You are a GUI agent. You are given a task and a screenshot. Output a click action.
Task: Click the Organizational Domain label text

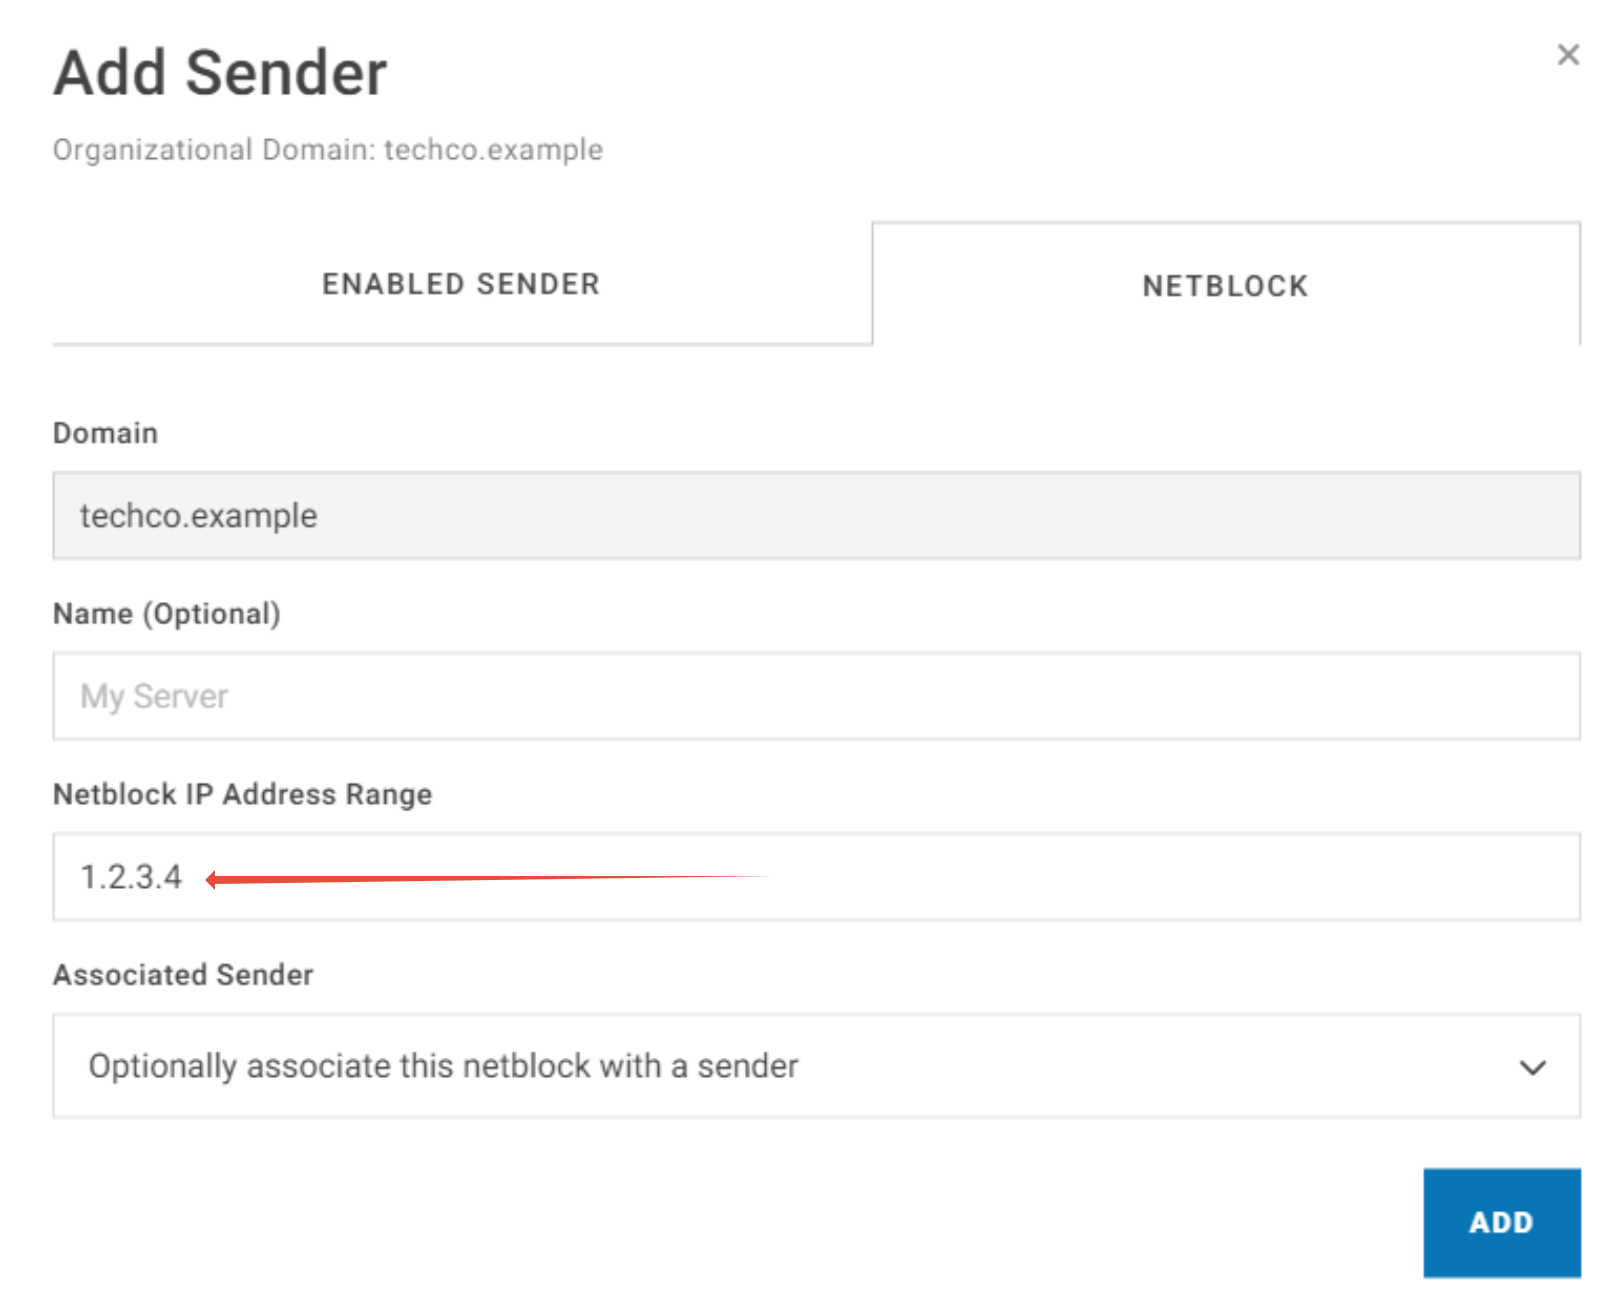click(328, 149)
